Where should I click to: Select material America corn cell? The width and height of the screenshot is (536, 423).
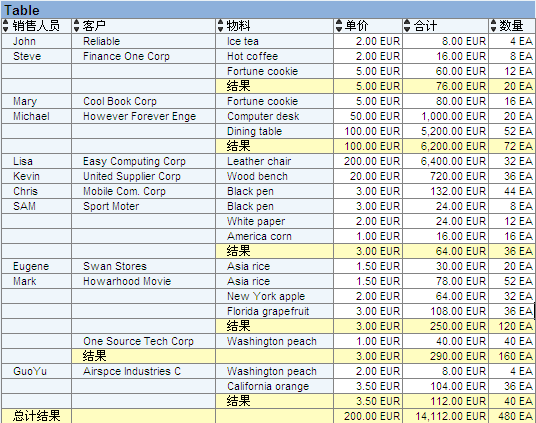(x=274, y=236)
